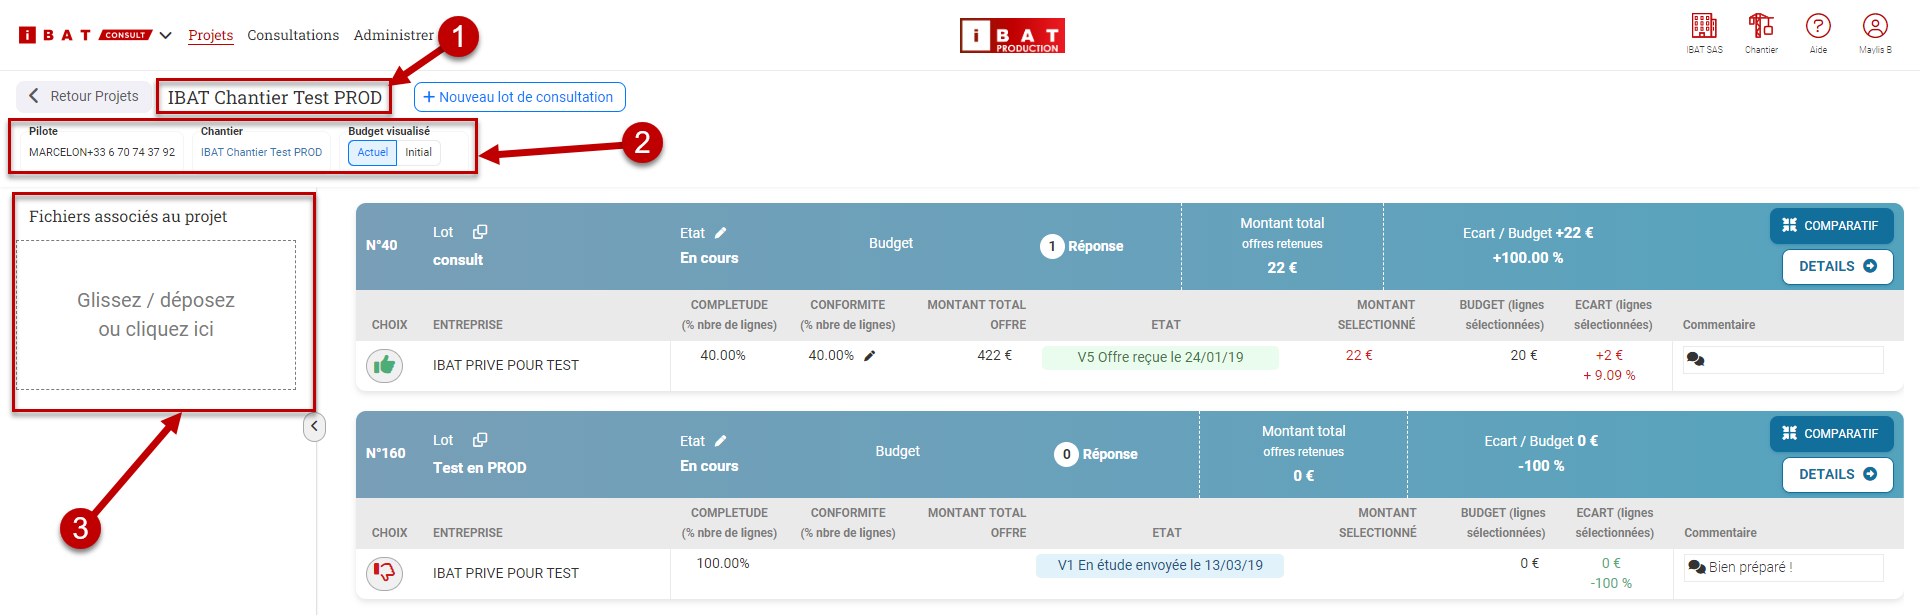Open the Consultations menu

click(293, 35)
